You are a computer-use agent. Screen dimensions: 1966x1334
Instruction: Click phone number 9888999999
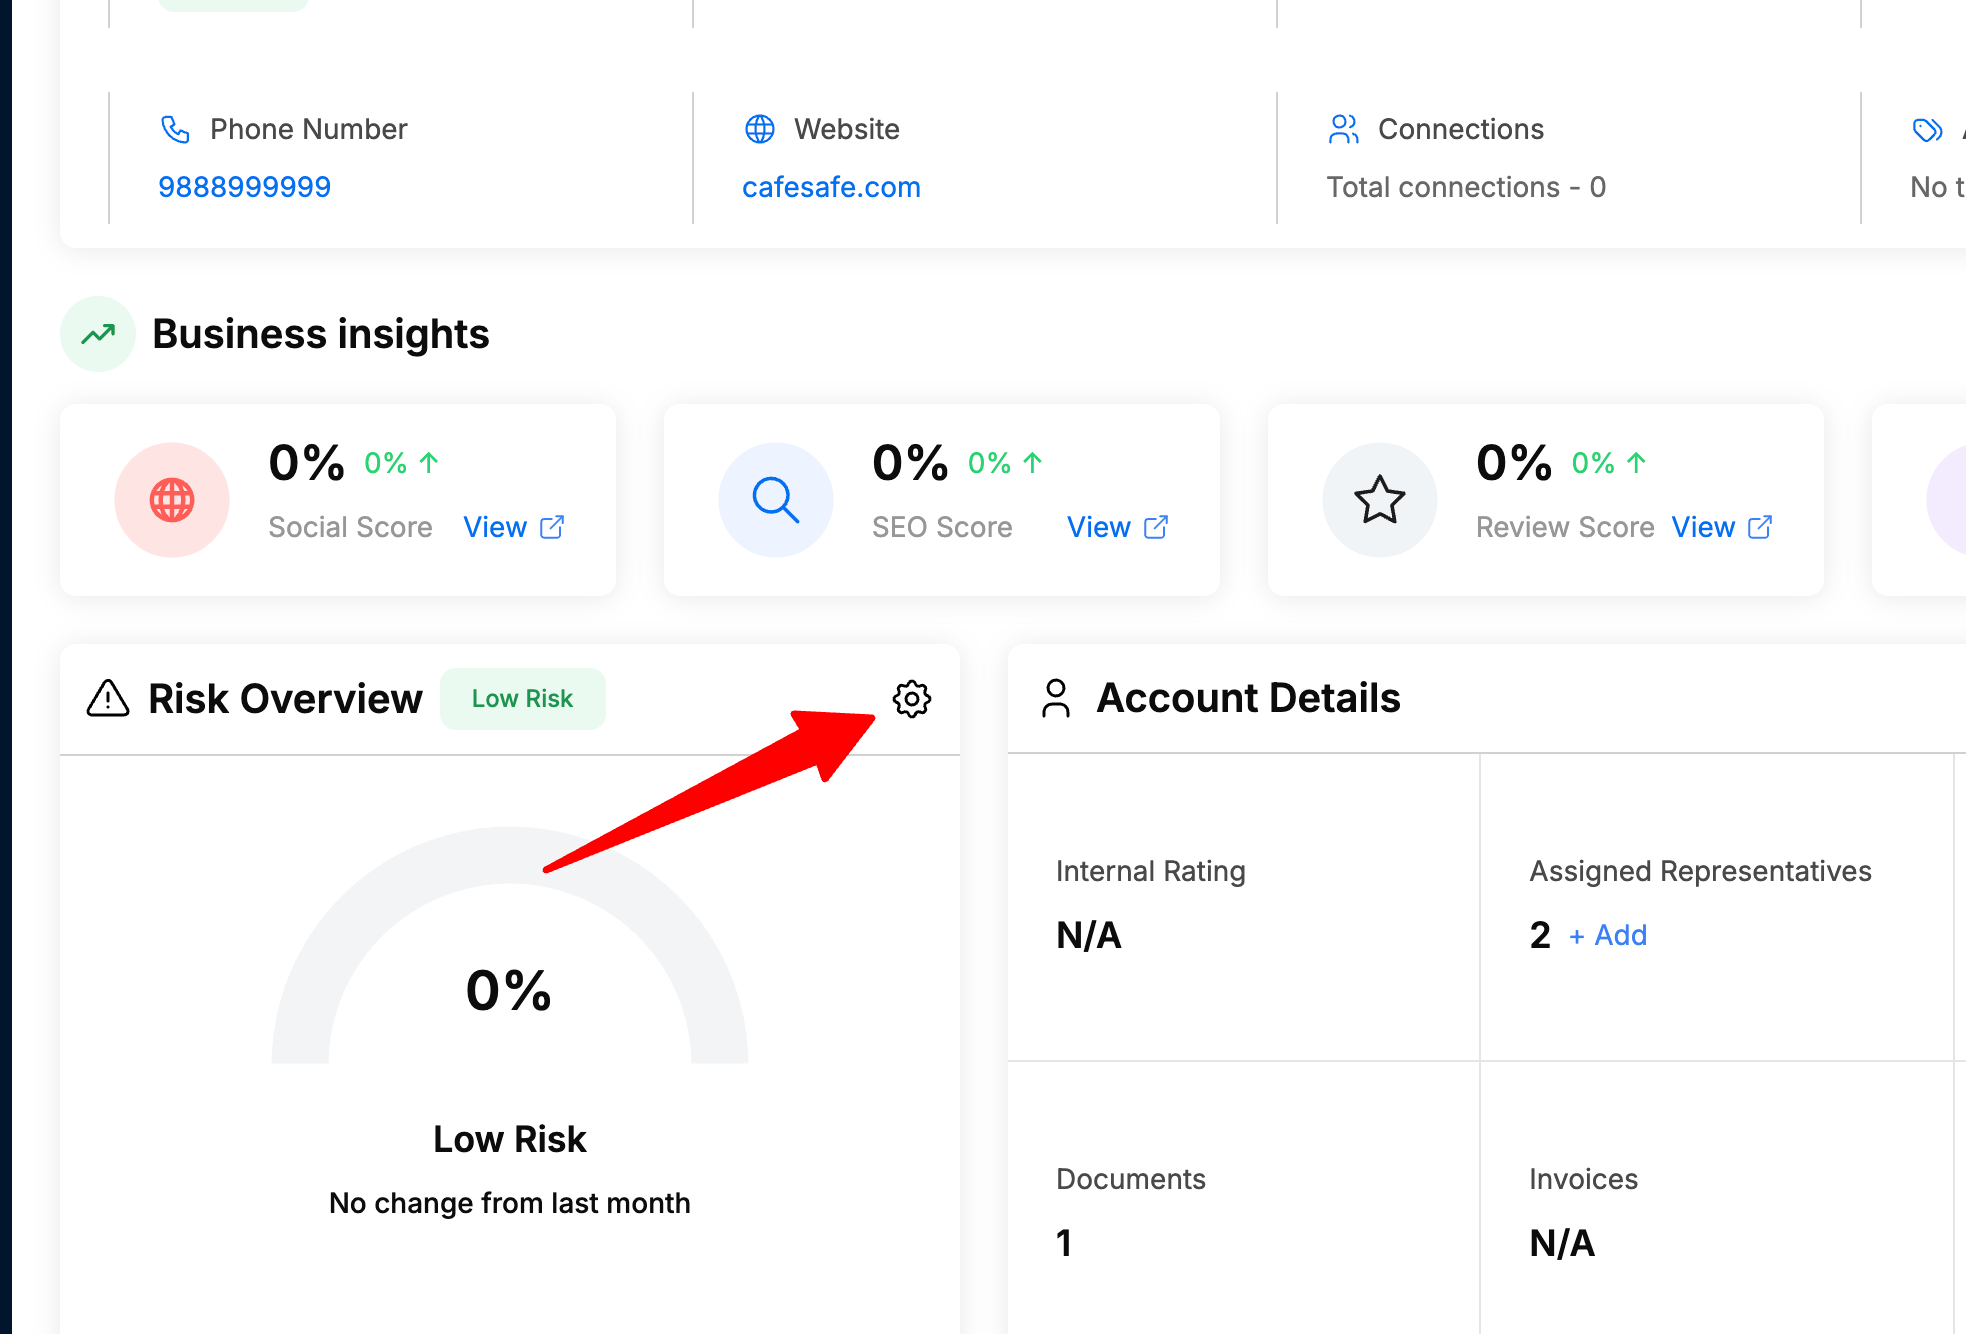244,187
